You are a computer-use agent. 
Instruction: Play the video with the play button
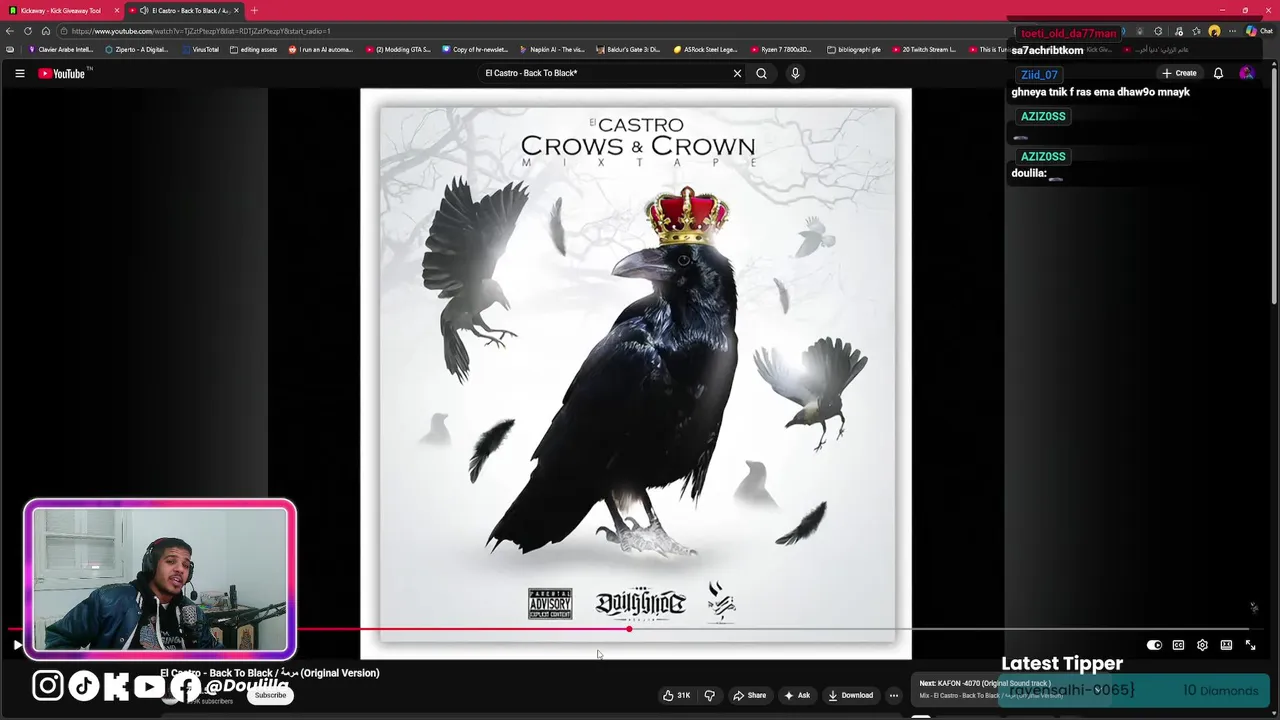click(x=17, y=645)
